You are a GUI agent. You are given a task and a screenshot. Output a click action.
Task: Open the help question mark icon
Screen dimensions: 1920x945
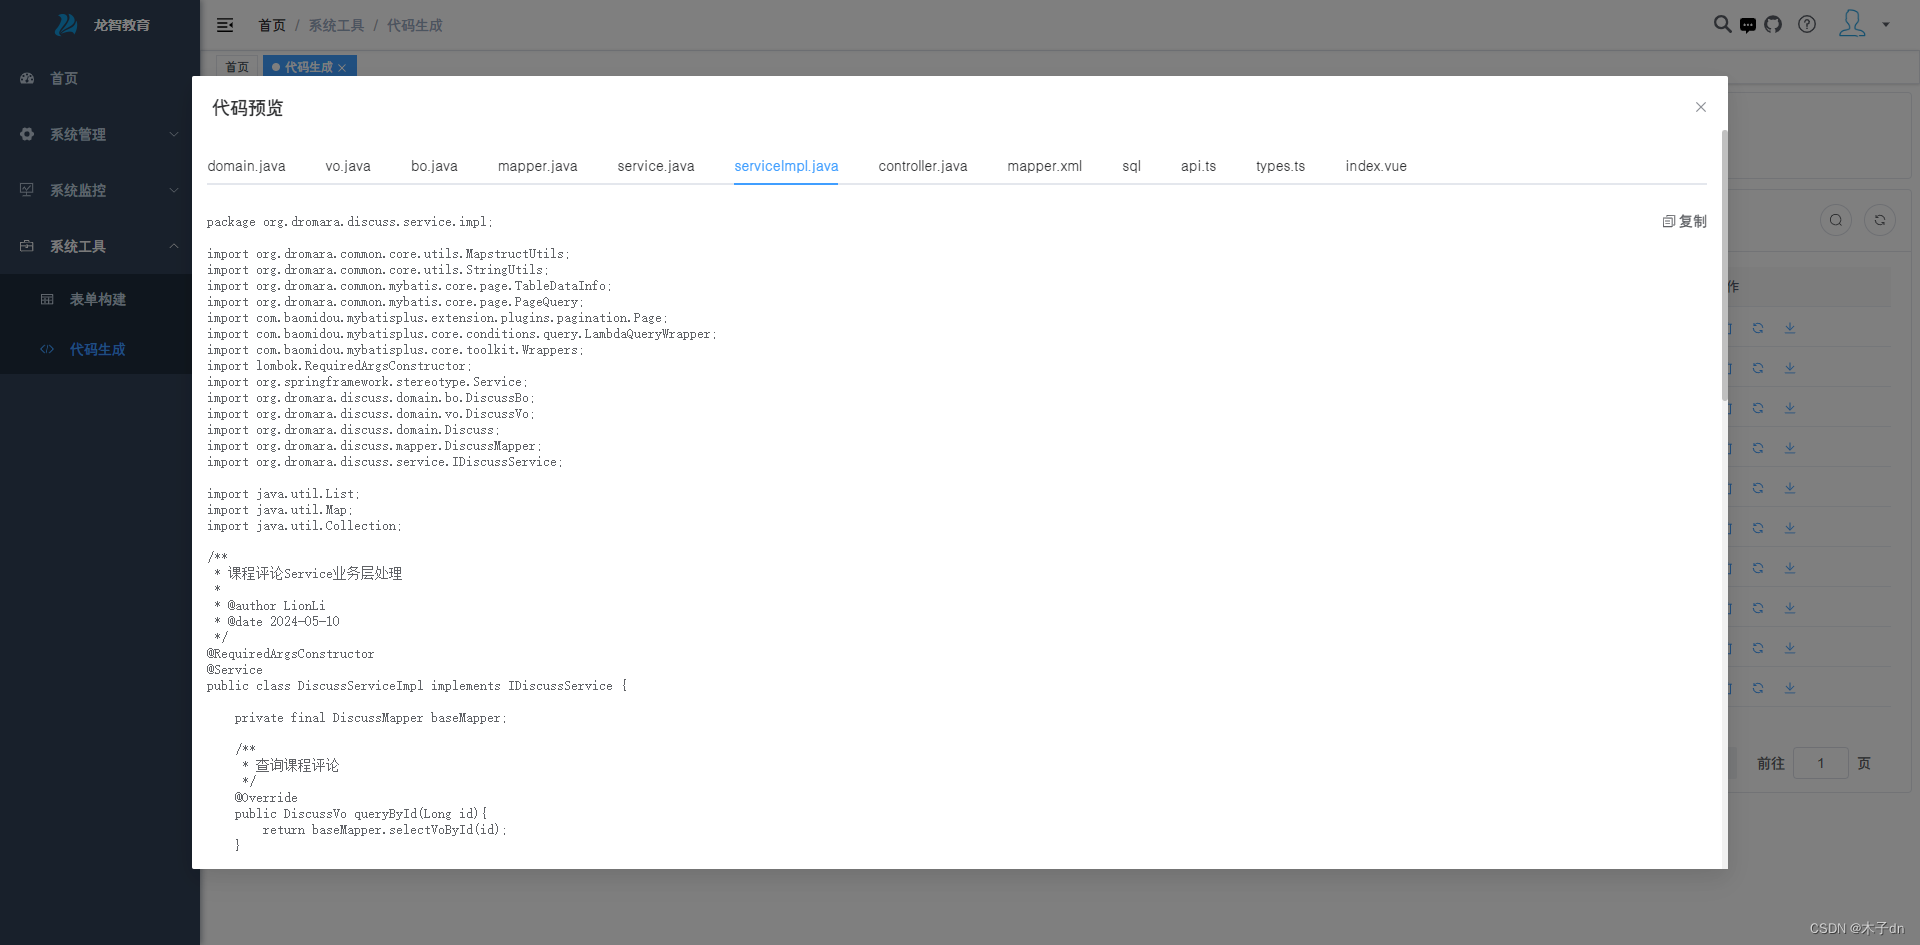1807,24
